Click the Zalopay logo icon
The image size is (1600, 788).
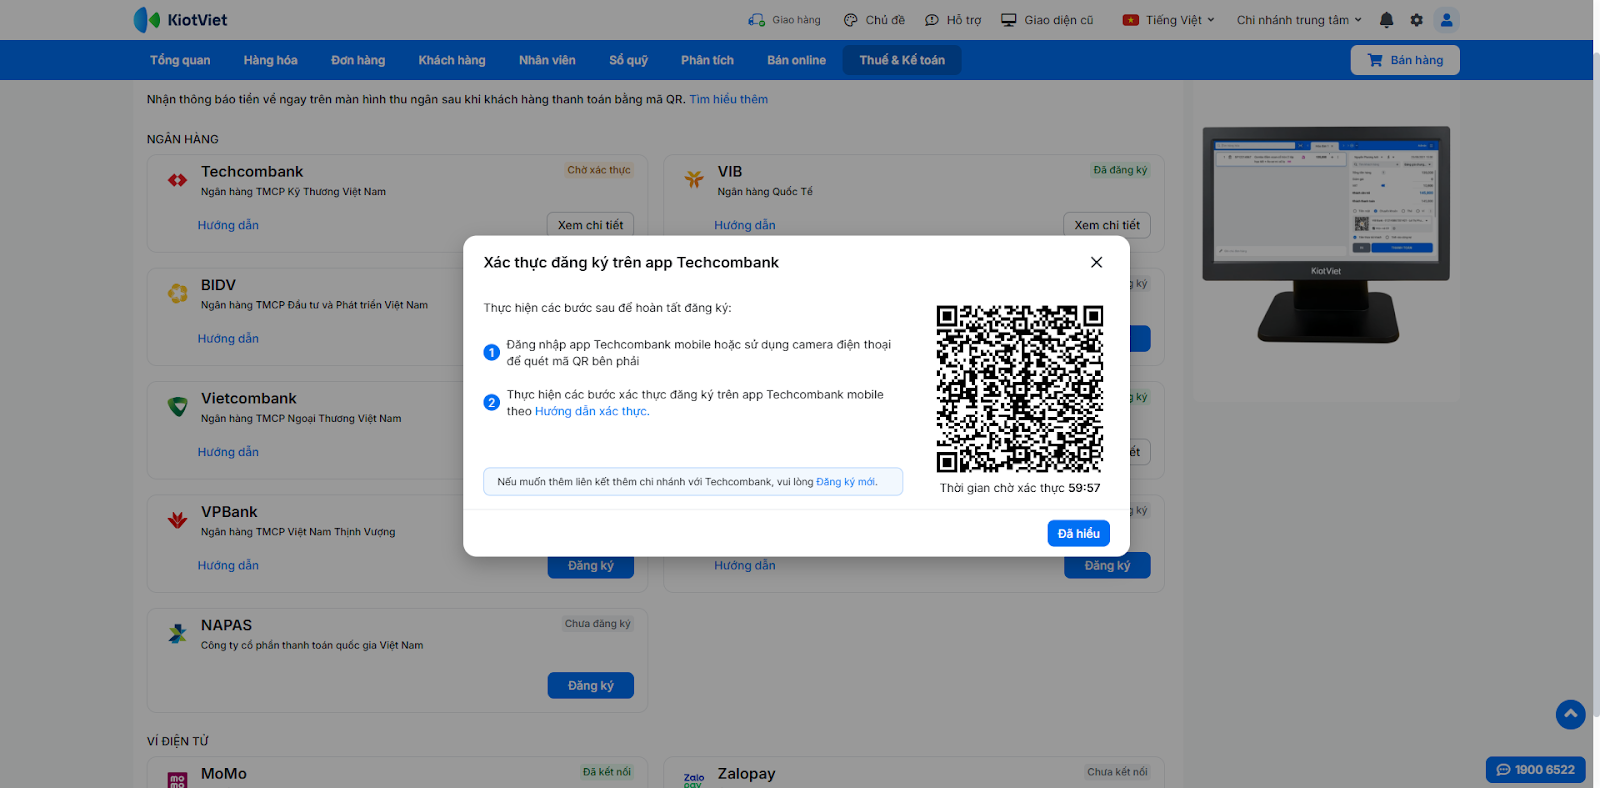(x=694, y=779)
